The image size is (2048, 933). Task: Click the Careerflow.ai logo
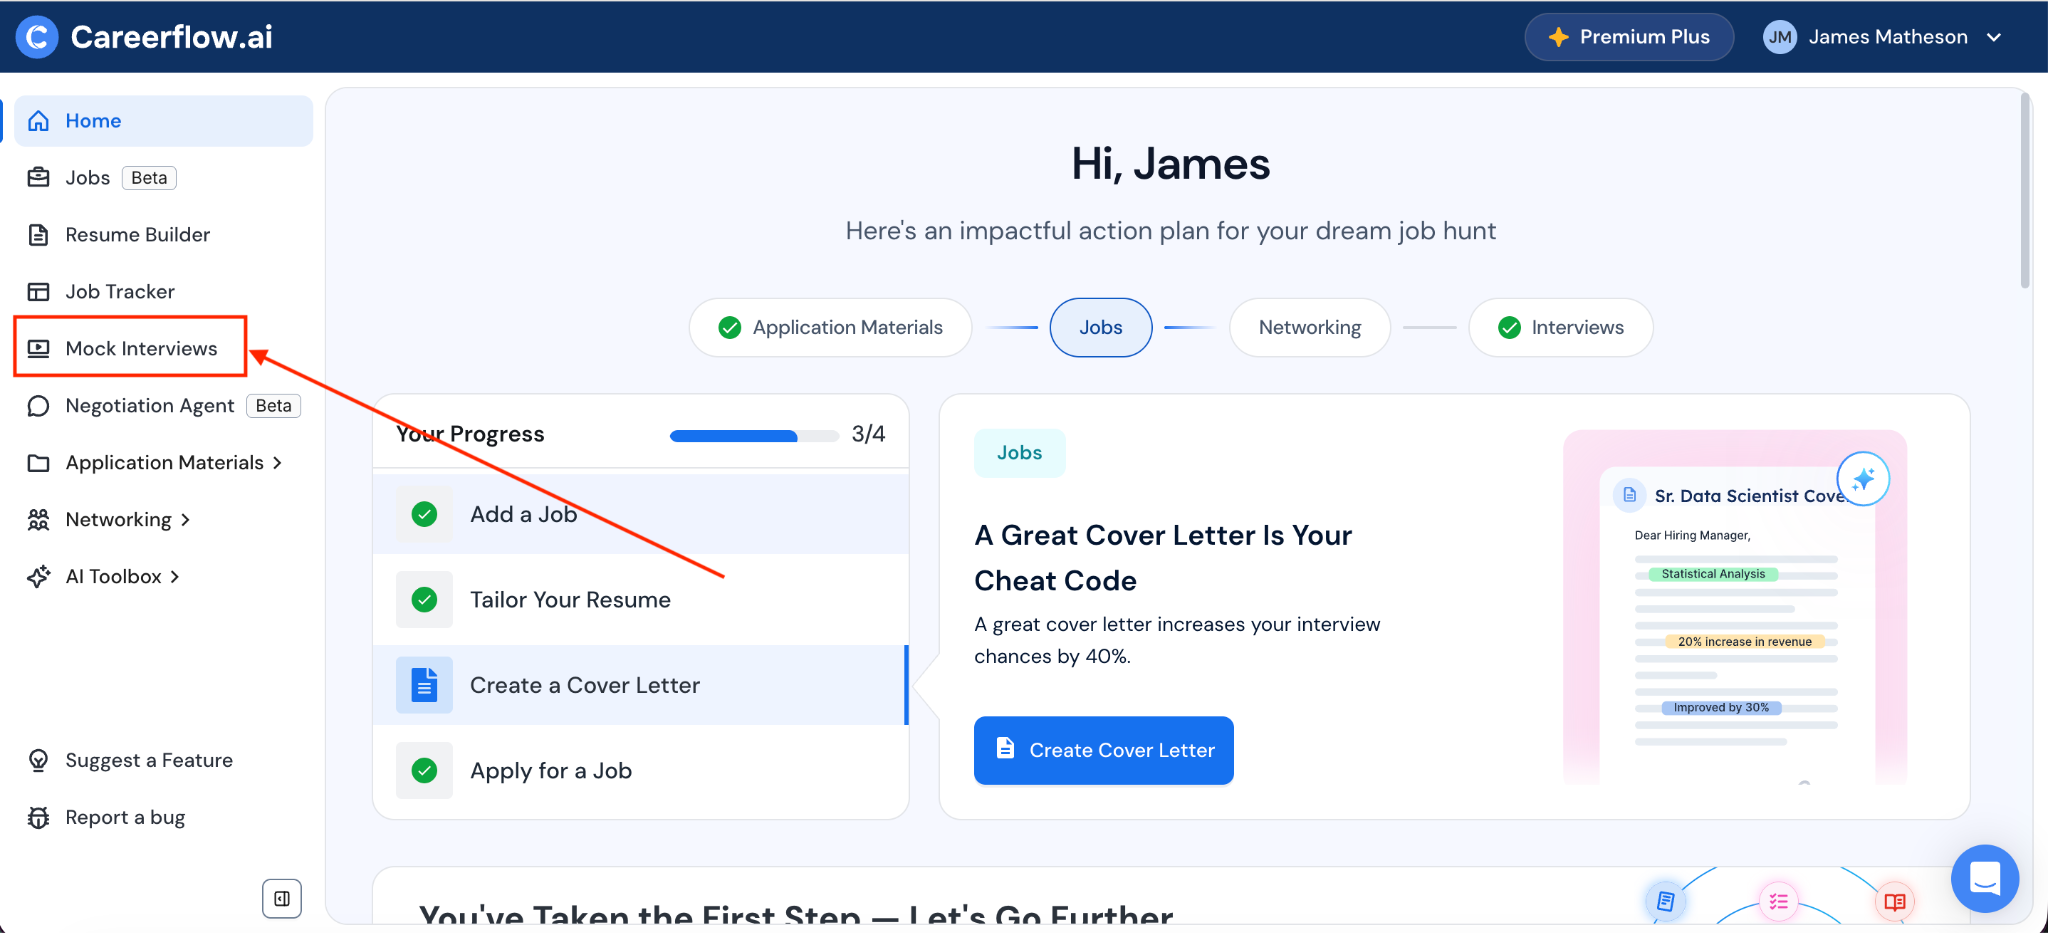coord(143,36)
